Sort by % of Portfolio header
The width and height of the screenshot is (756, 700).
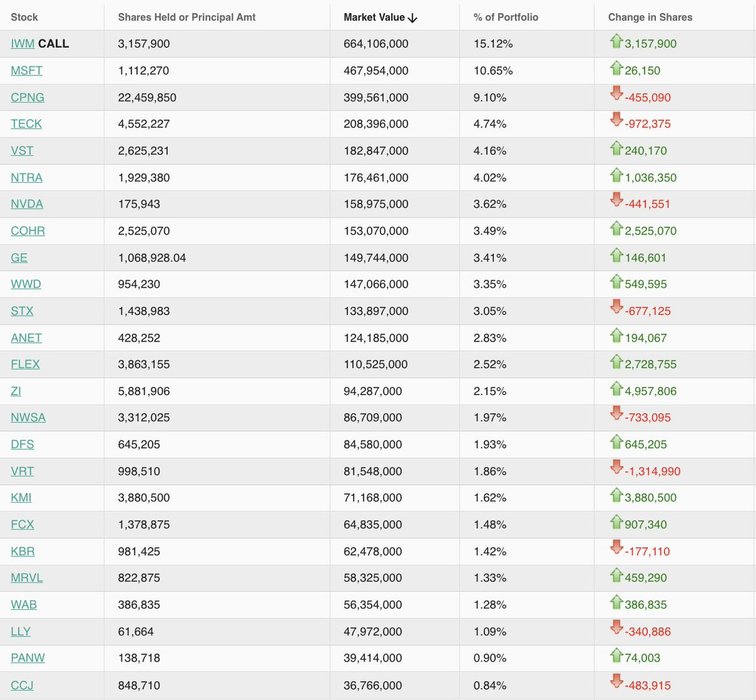(506, 17)
